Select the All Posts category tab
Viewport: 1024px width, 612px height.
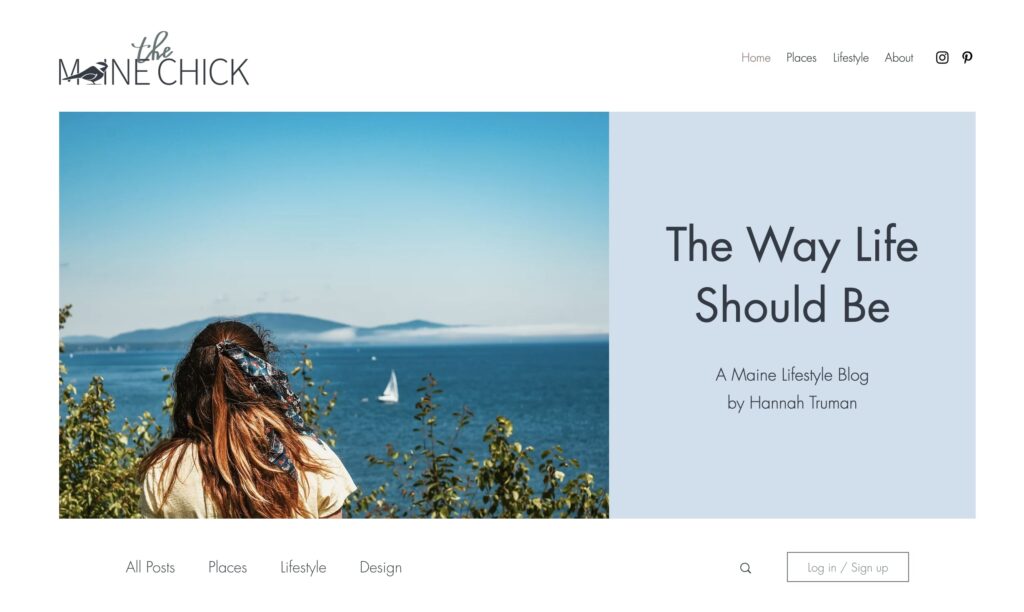pyautogui.click(x=150, y=567)
